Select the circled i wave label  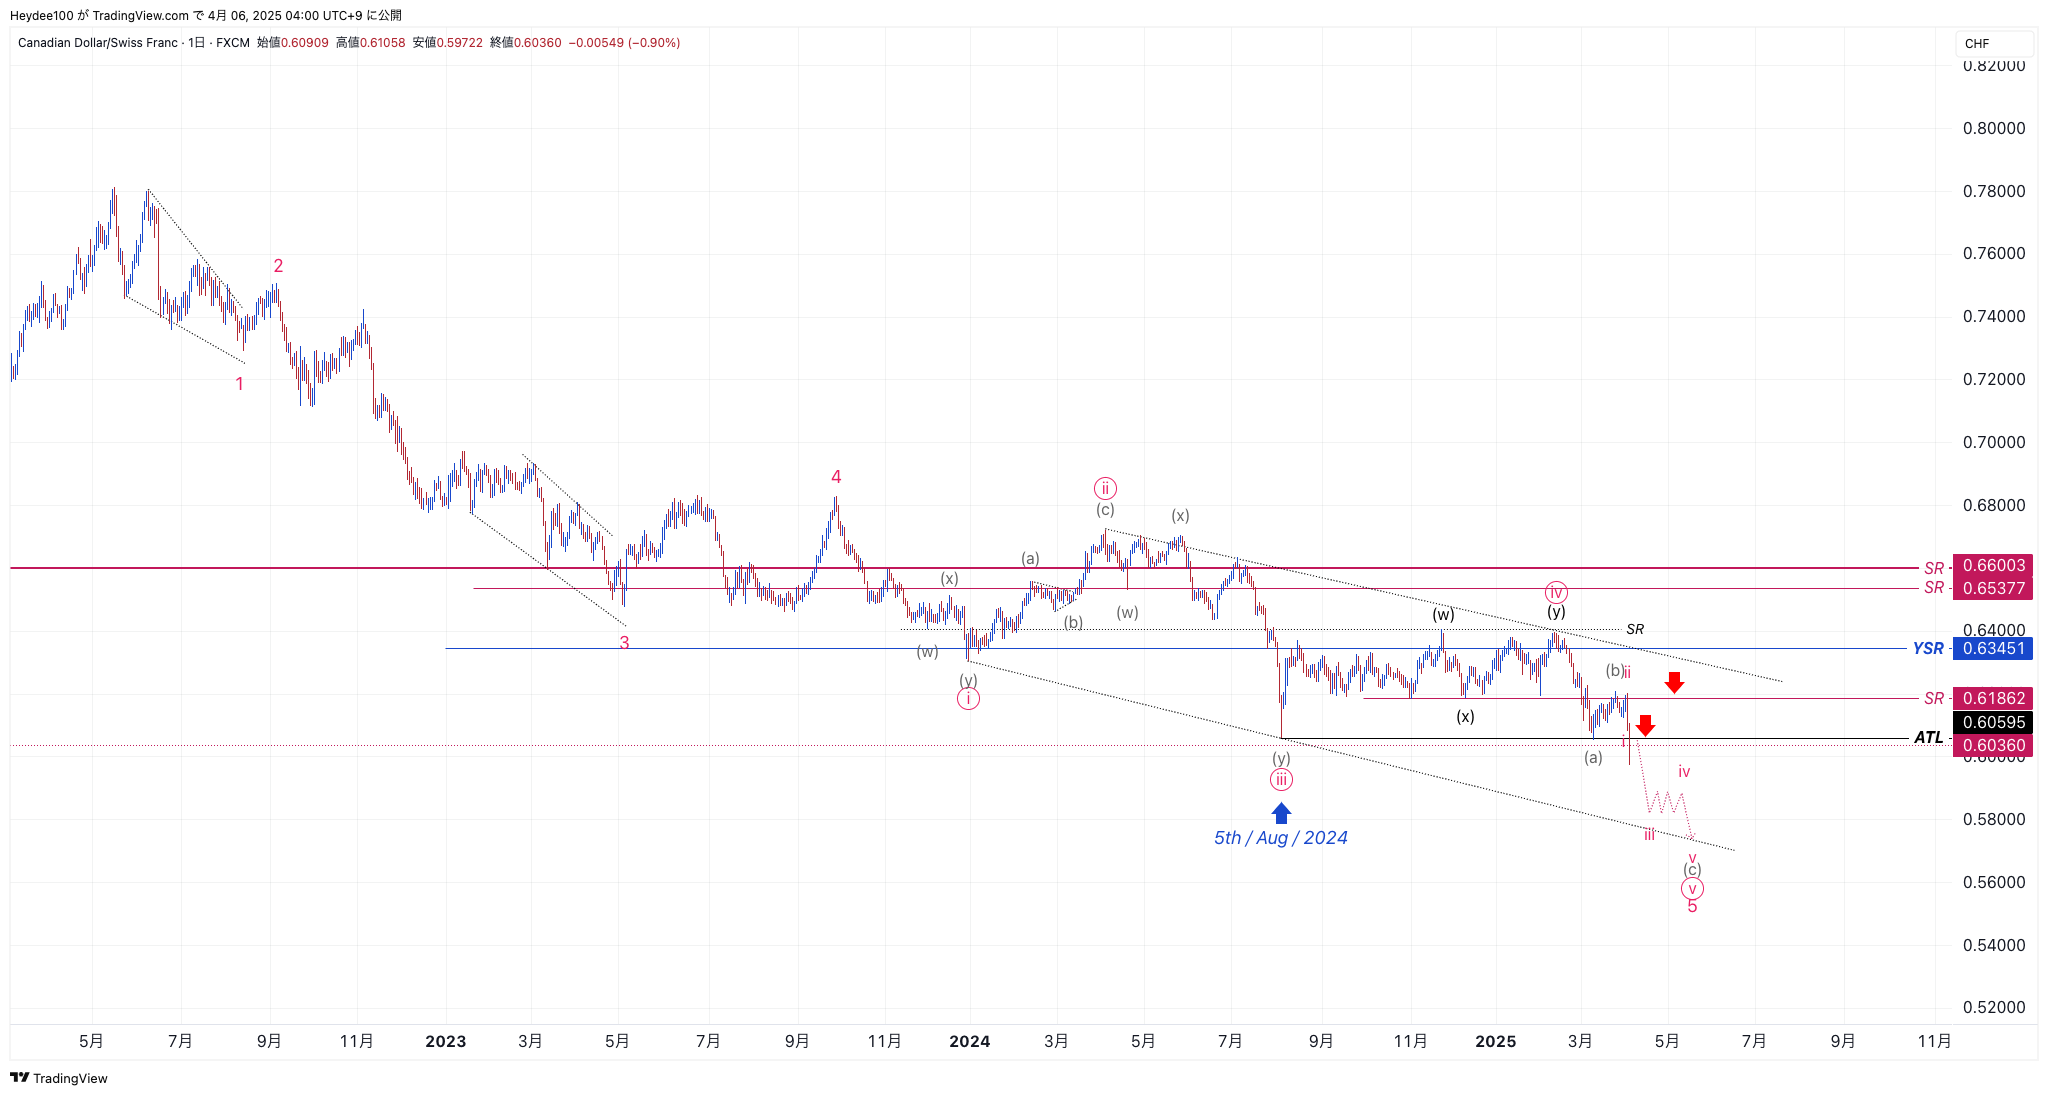coord(968,699)
